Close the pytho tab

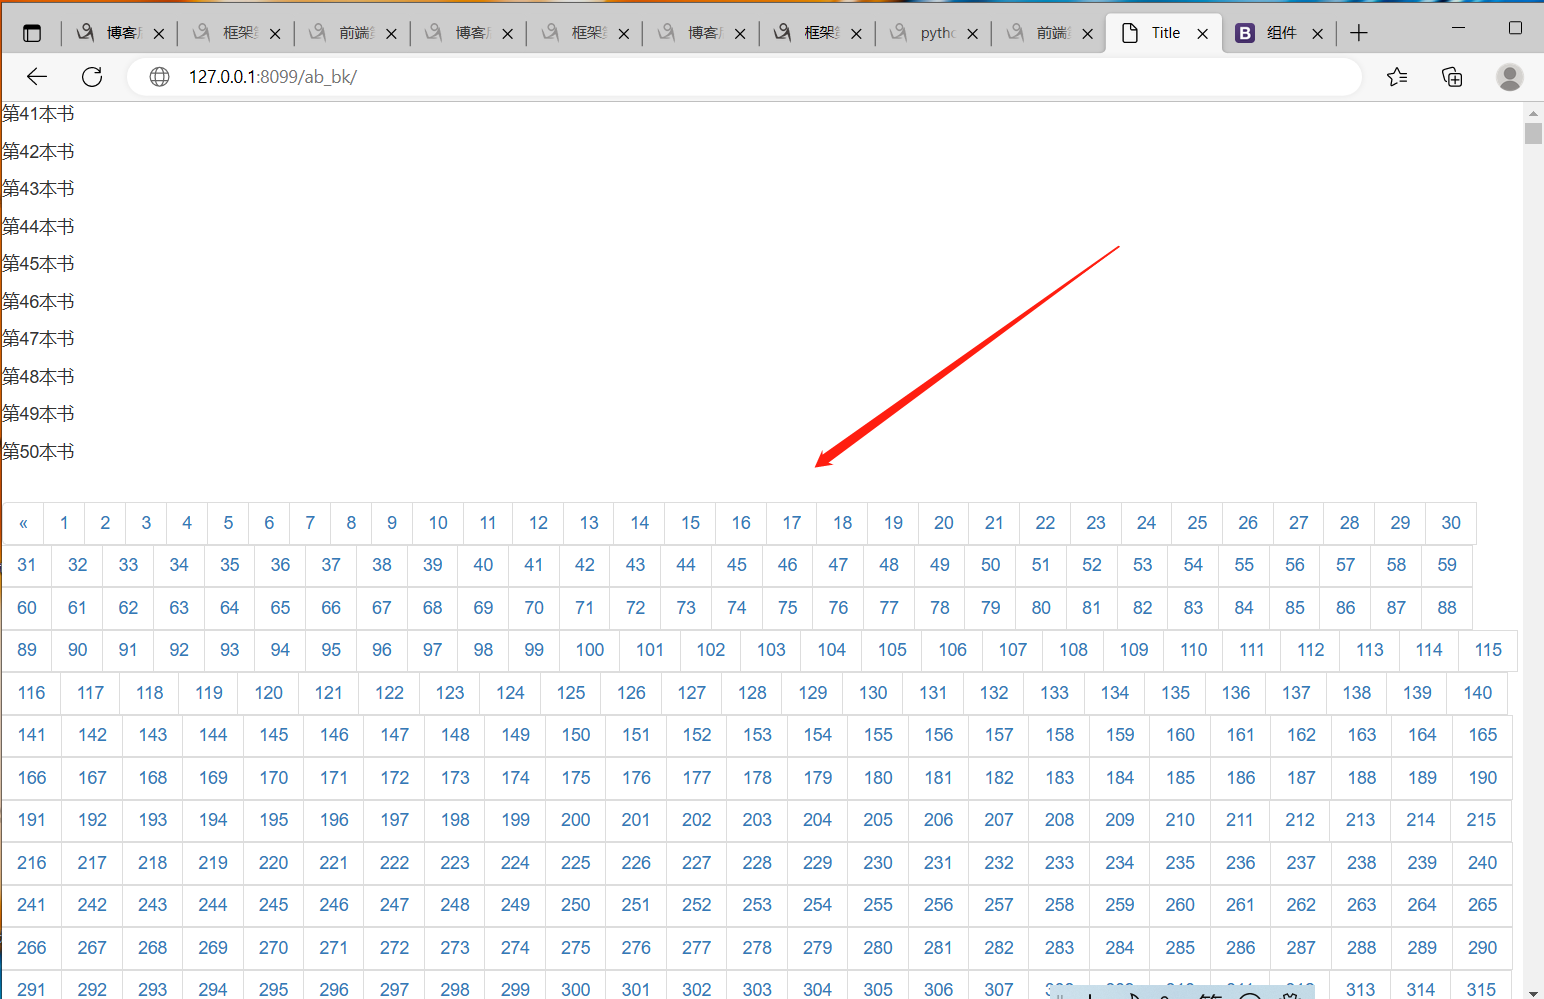coord(972,33)
